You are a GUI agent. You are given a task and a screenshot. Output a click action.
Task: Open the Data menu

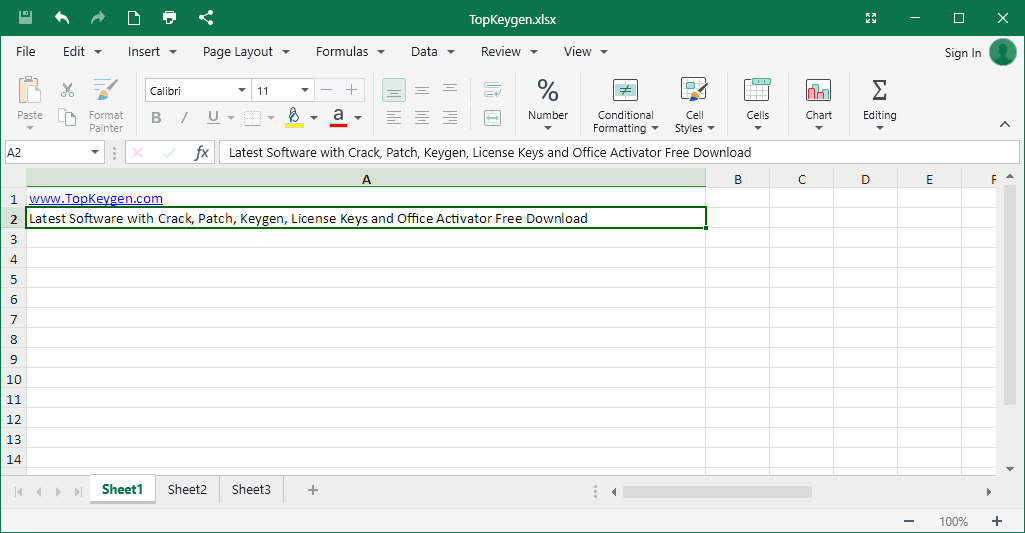432,52
